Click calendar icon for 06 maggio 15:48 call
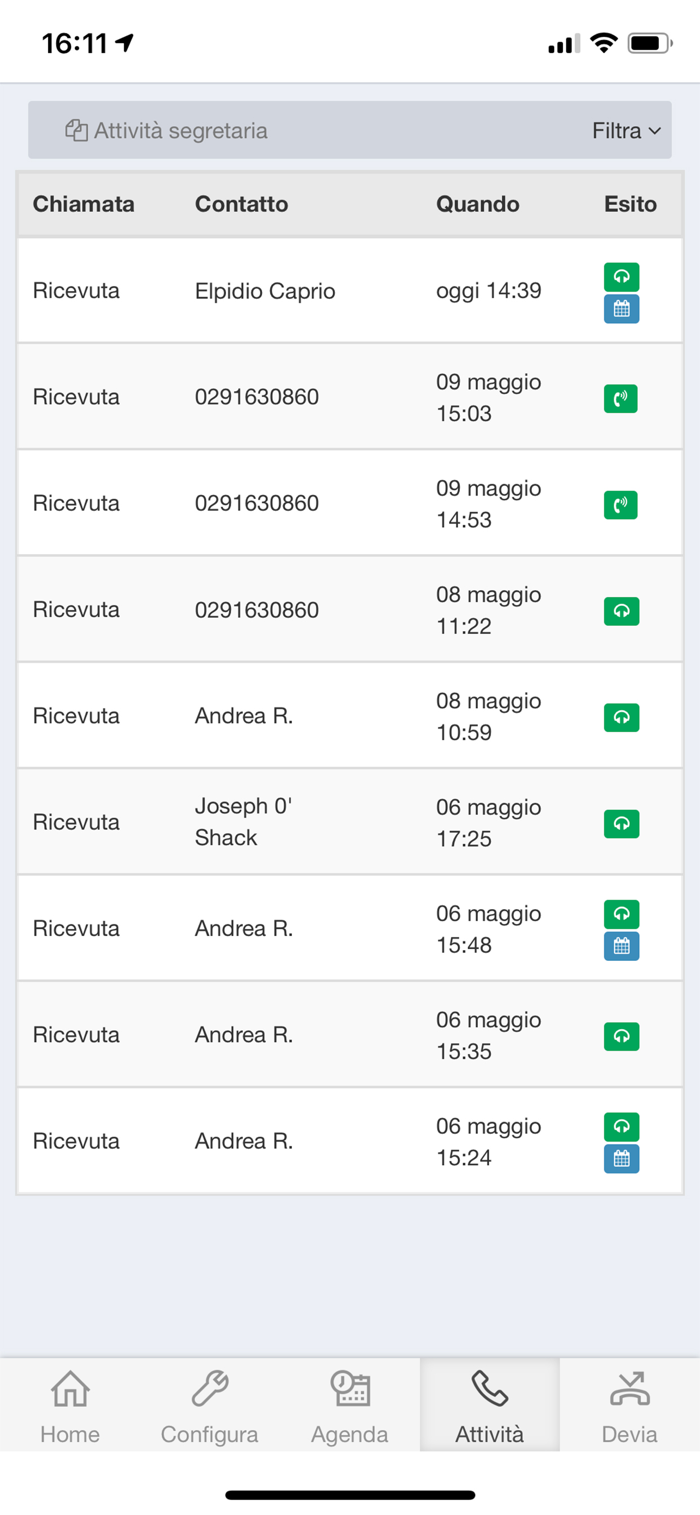 (x=621, y=945)
